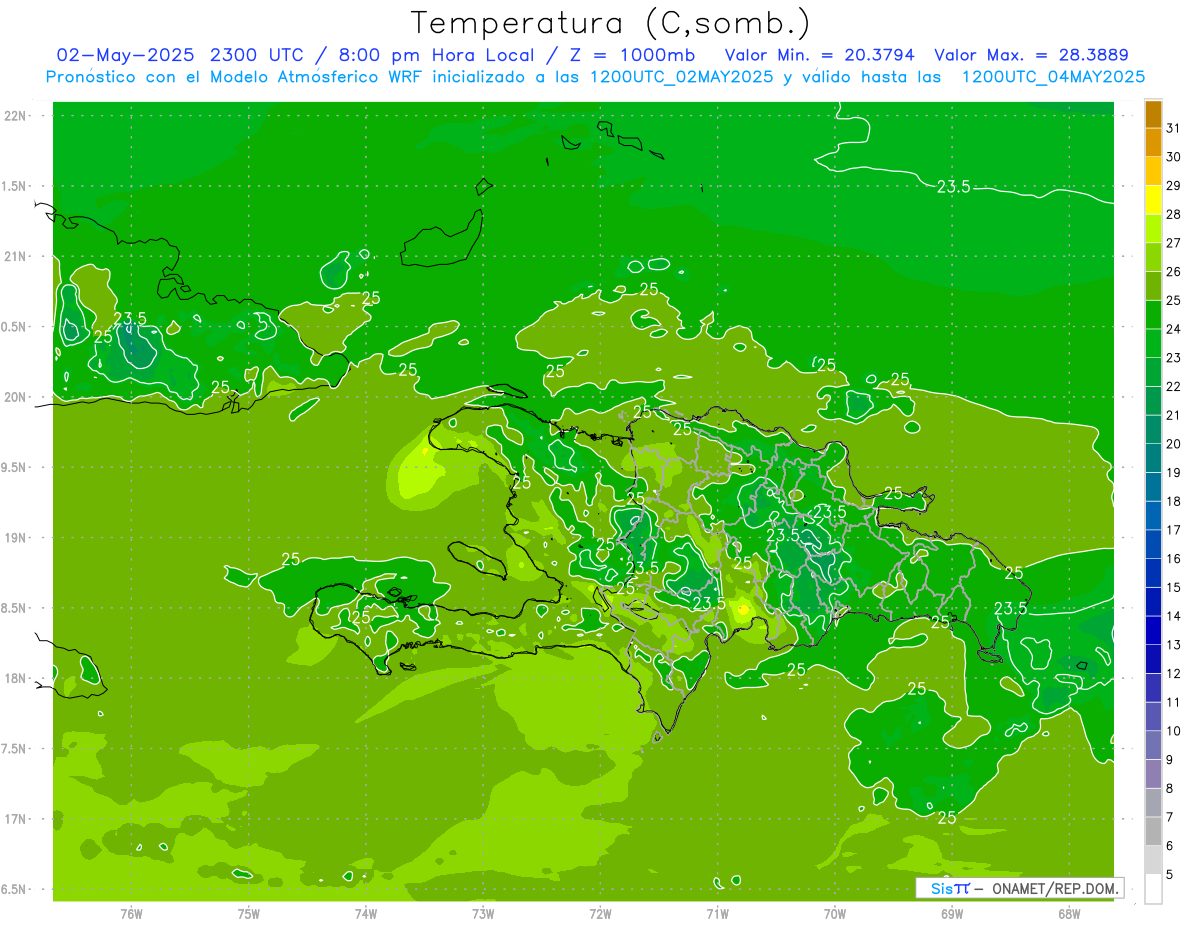1200x927 pixels.
Task: Click the 19N latitude axis label
Action: pos(15,537)
